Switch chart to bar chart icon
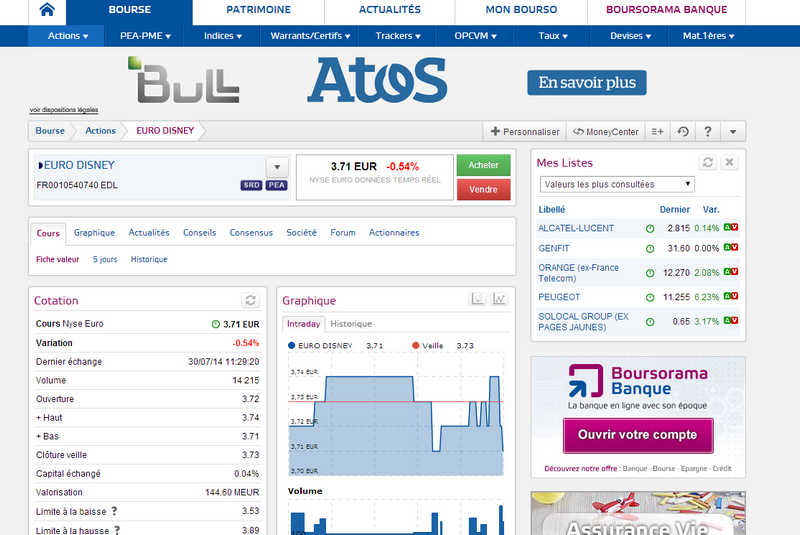The width and height of the screenshot is (800, 535). [x=477, y=299]
